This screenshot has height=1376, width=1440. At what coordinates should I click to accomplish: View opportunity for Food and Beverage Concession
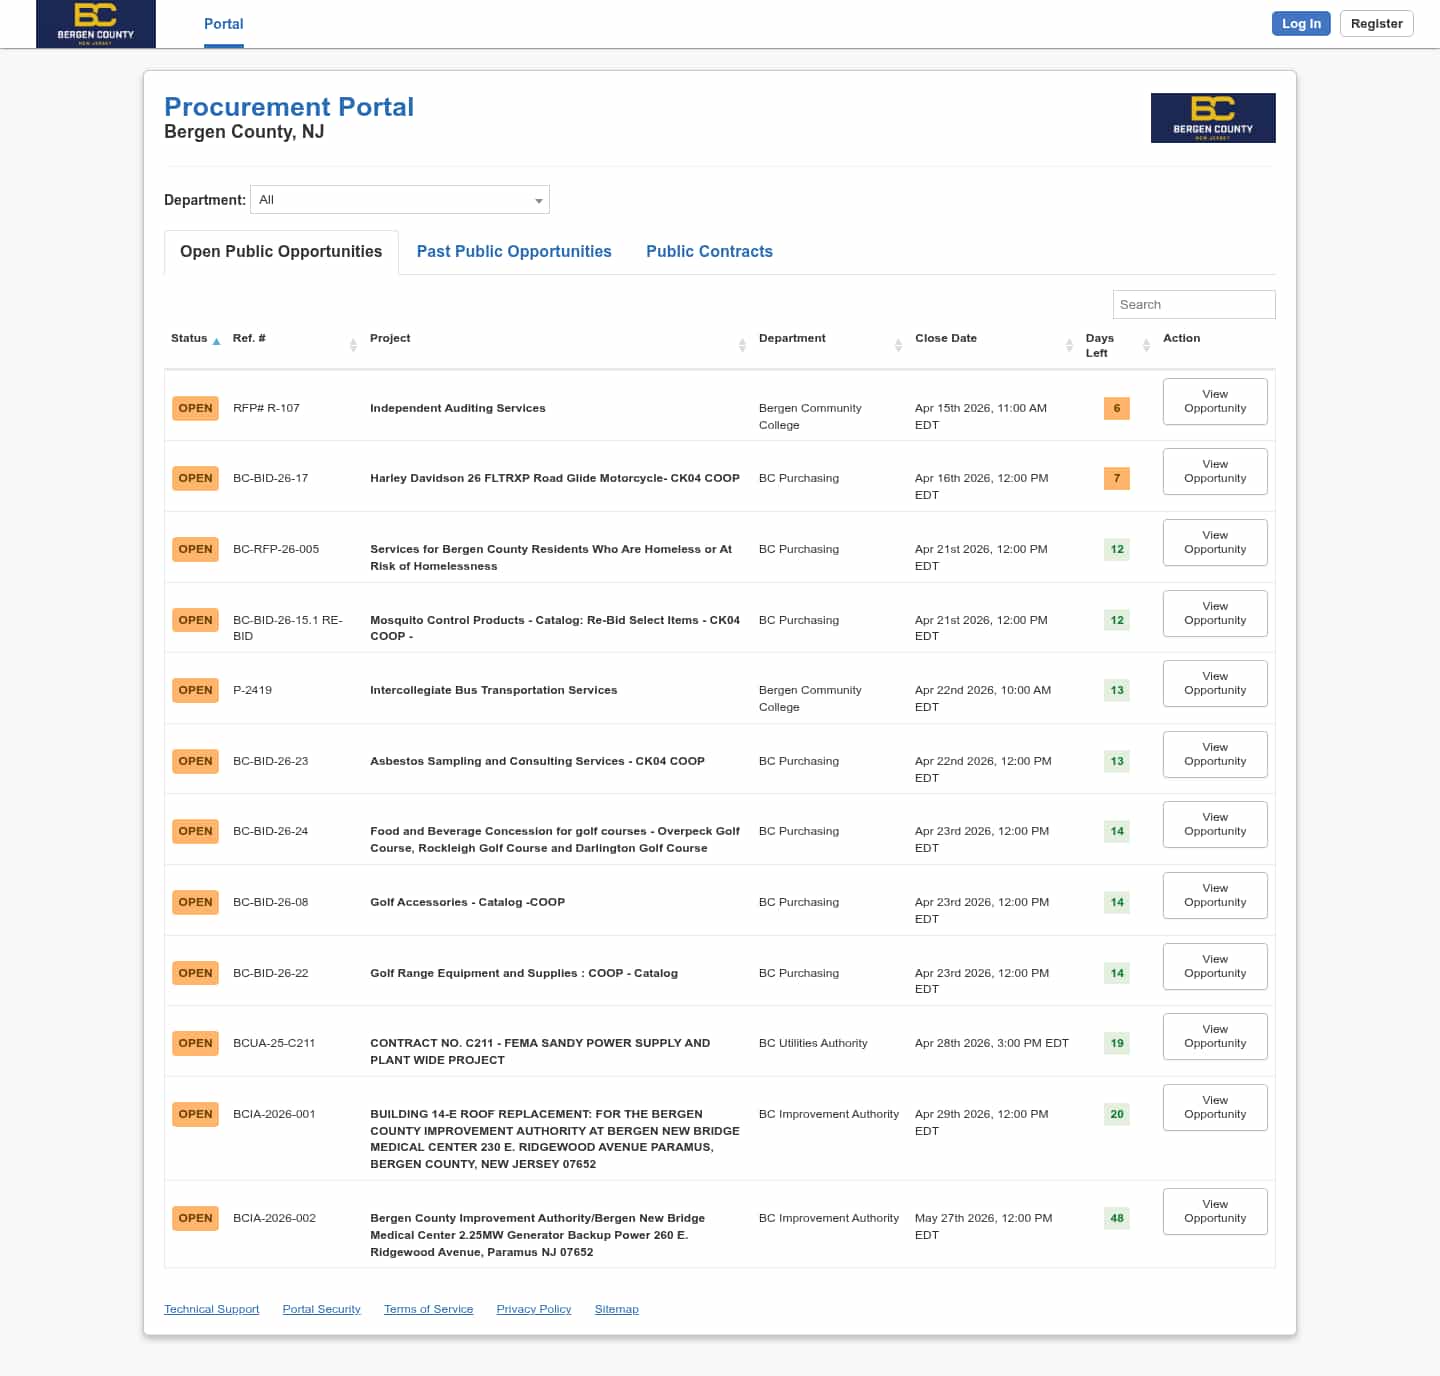click(1215, 825)
